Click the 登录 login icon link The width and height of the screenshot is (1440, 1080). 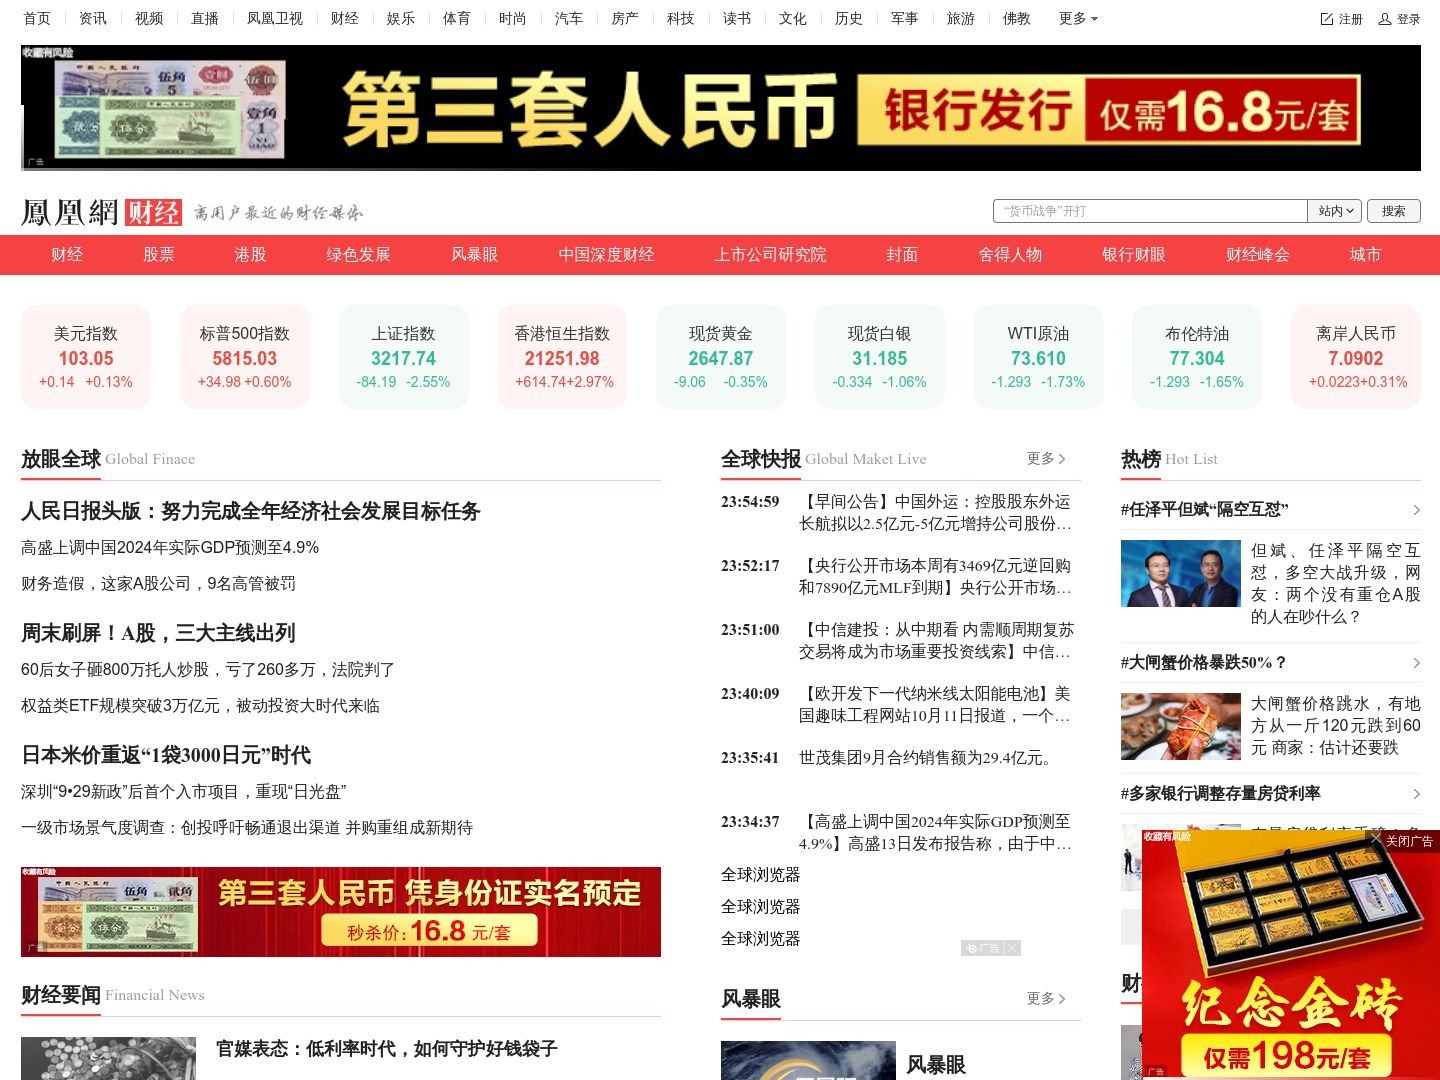pos(1399,19)
